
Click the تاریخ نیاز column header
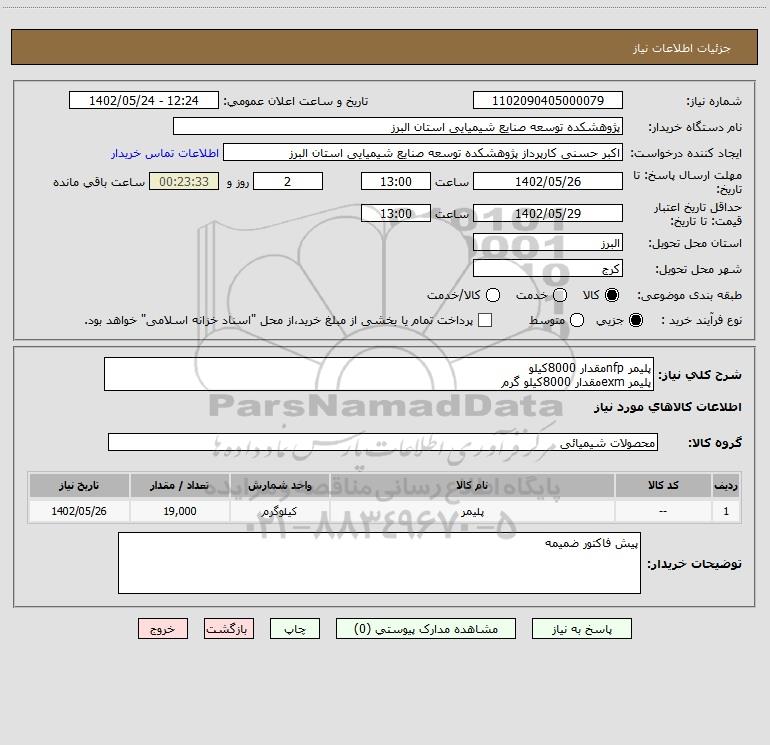pos(79,486)
